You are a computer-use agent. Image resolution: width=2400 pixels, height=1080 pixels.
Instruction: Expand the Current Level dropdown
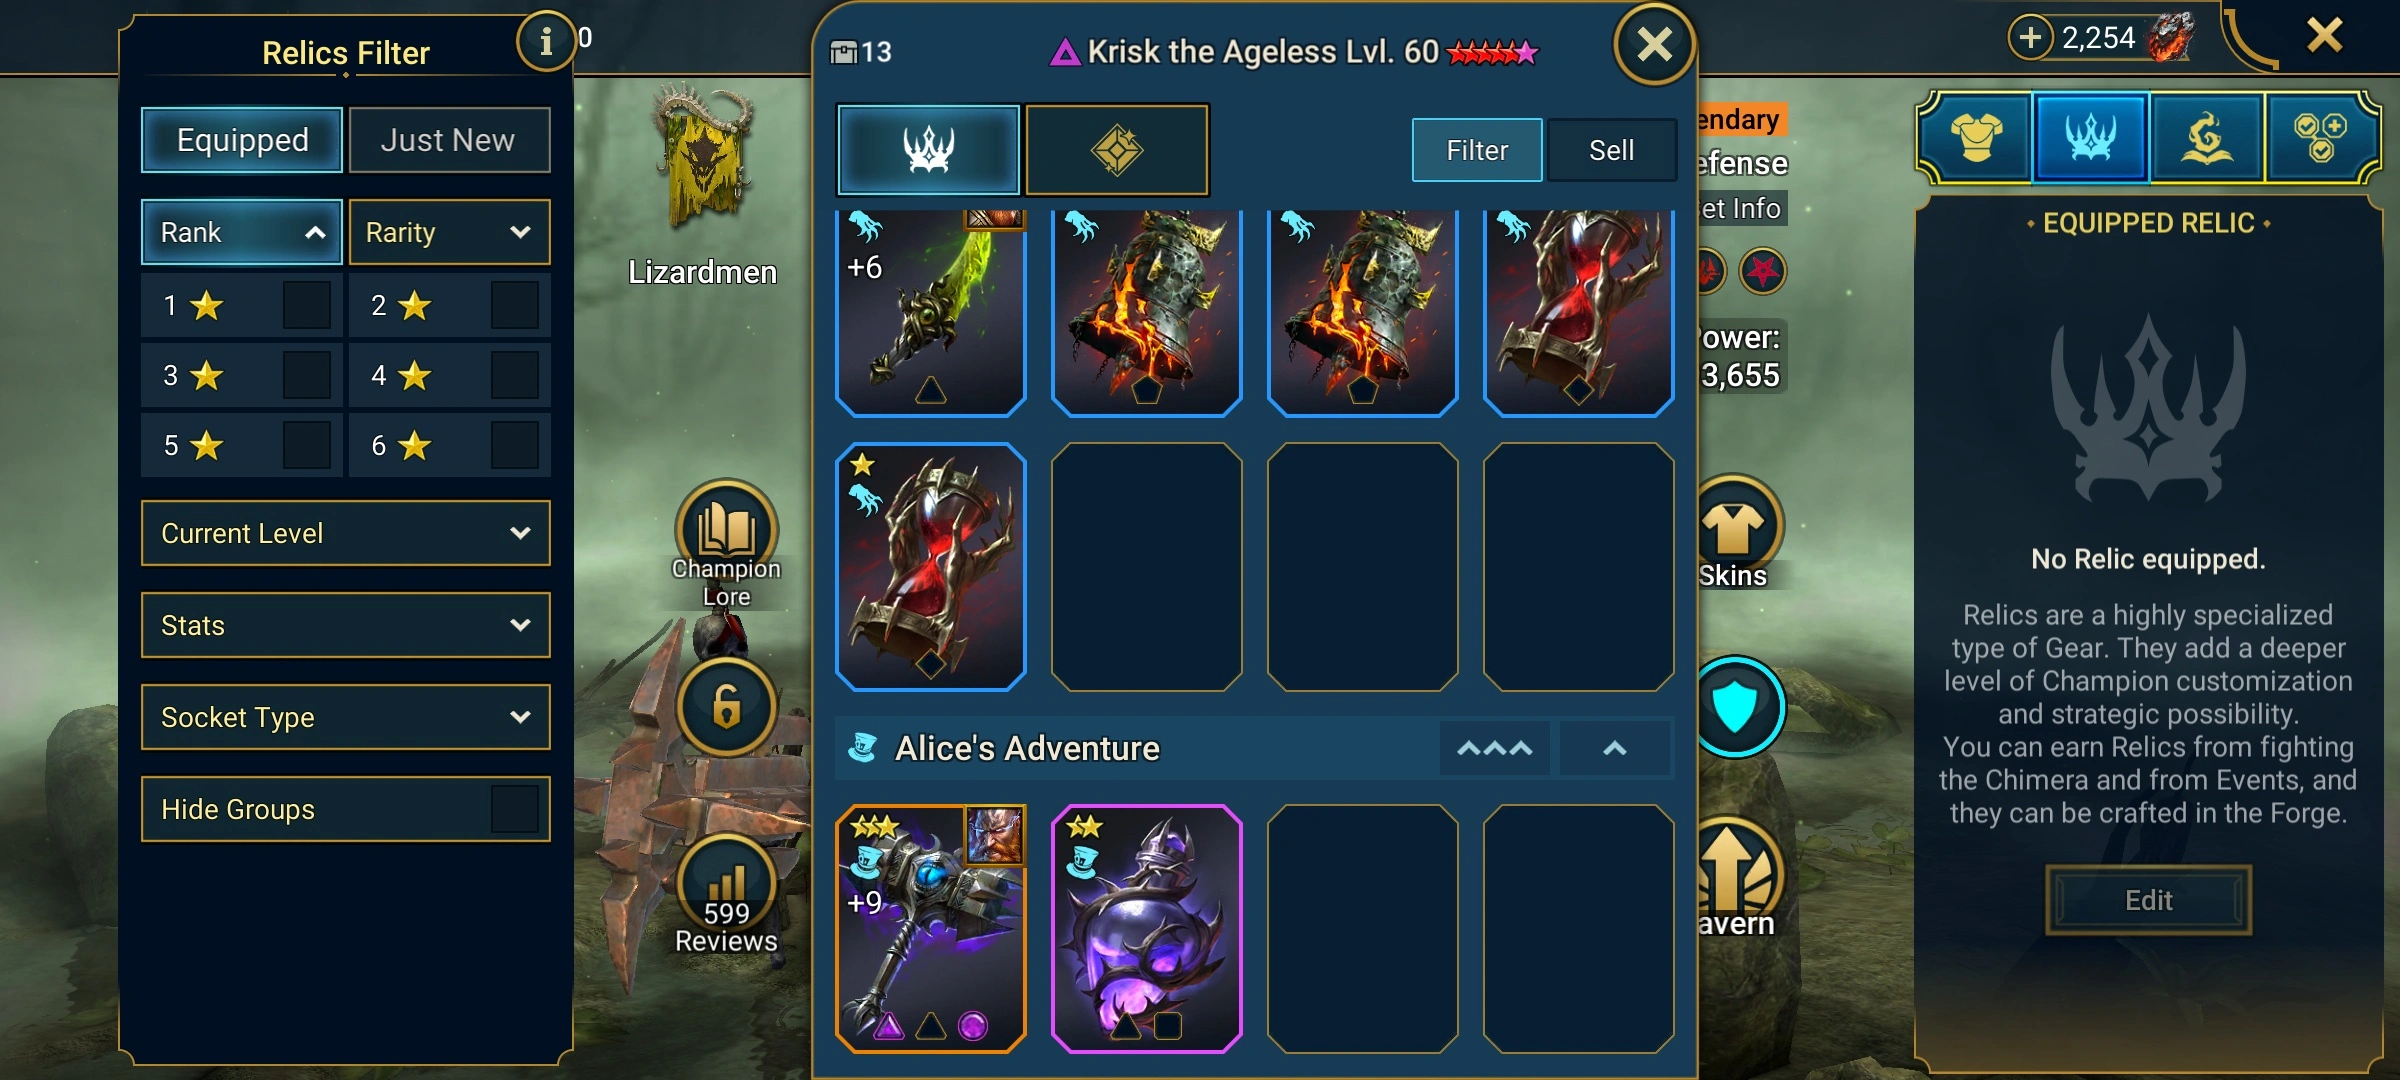[346, 533]
